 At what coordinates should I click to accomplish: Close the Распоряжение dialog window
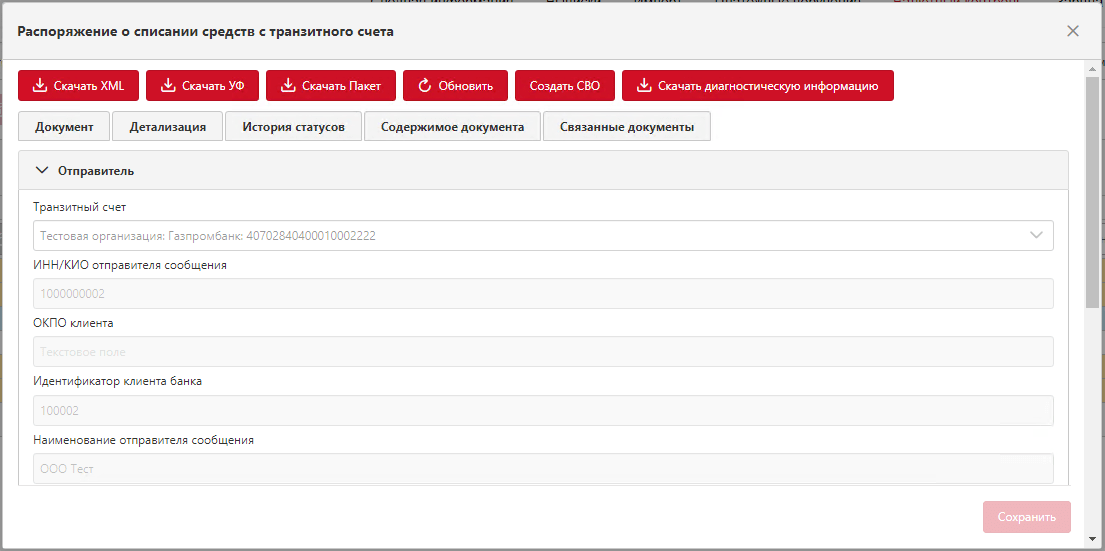(1073, 31)
